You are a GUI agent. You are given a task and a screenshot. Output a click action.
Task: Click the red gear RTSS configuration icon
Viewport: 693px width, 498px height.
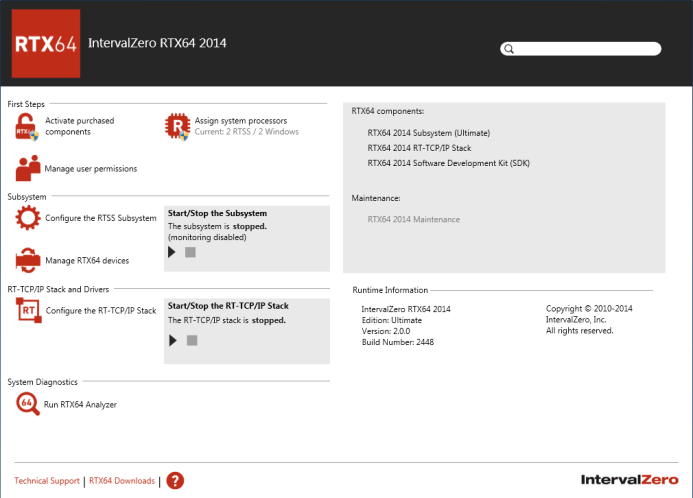28,218
